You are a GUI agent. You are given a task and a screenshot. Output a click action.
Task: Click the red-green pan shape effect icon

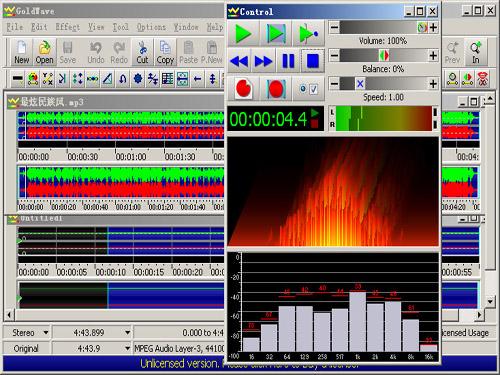pos(467,79)
